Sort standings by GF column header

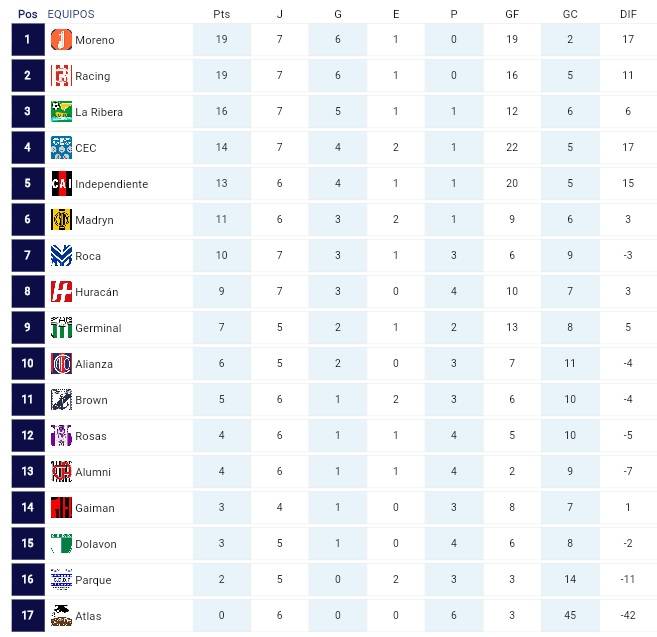(x=512, y=14)
